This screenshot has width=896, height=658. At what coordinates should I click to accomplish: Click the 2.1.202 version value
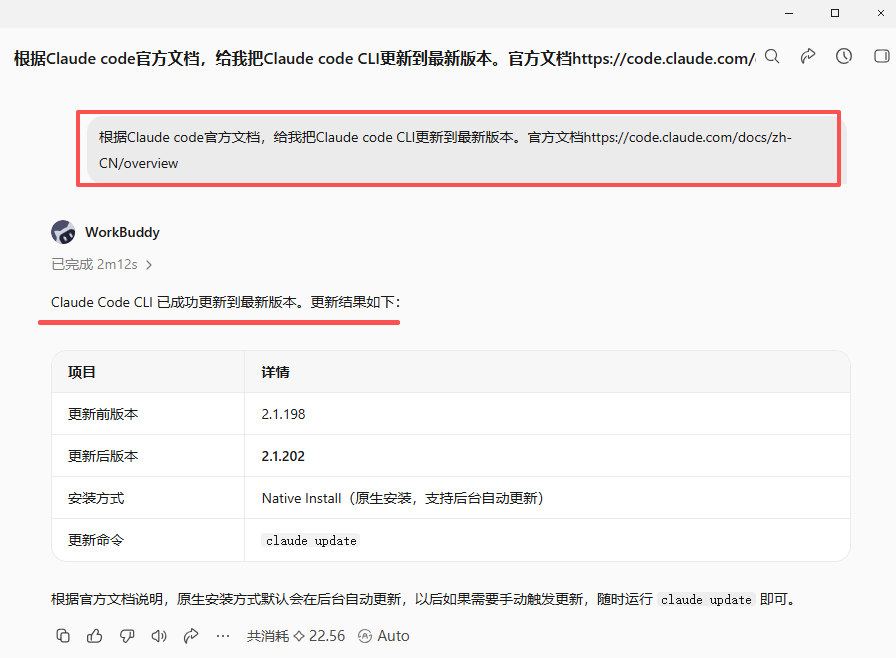coord(283,456)
